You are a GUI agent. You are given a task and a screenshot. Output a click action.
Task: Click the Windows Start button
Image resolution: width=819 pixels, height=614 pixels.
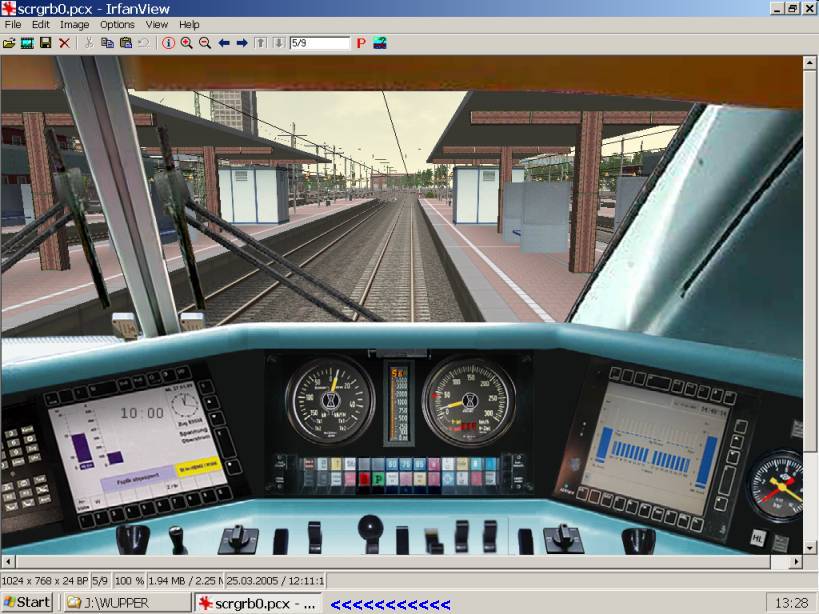pyautogui.click(x=27, y=603)
